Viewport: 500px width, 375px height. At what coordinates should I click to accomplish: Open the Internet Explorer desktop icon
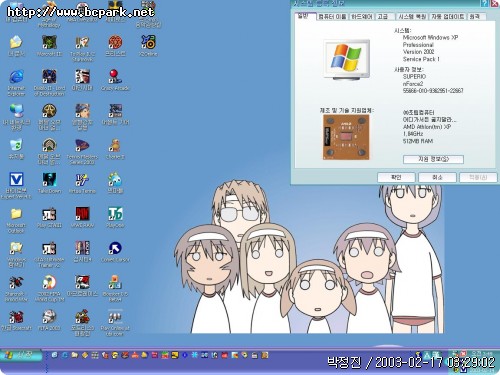16,77
